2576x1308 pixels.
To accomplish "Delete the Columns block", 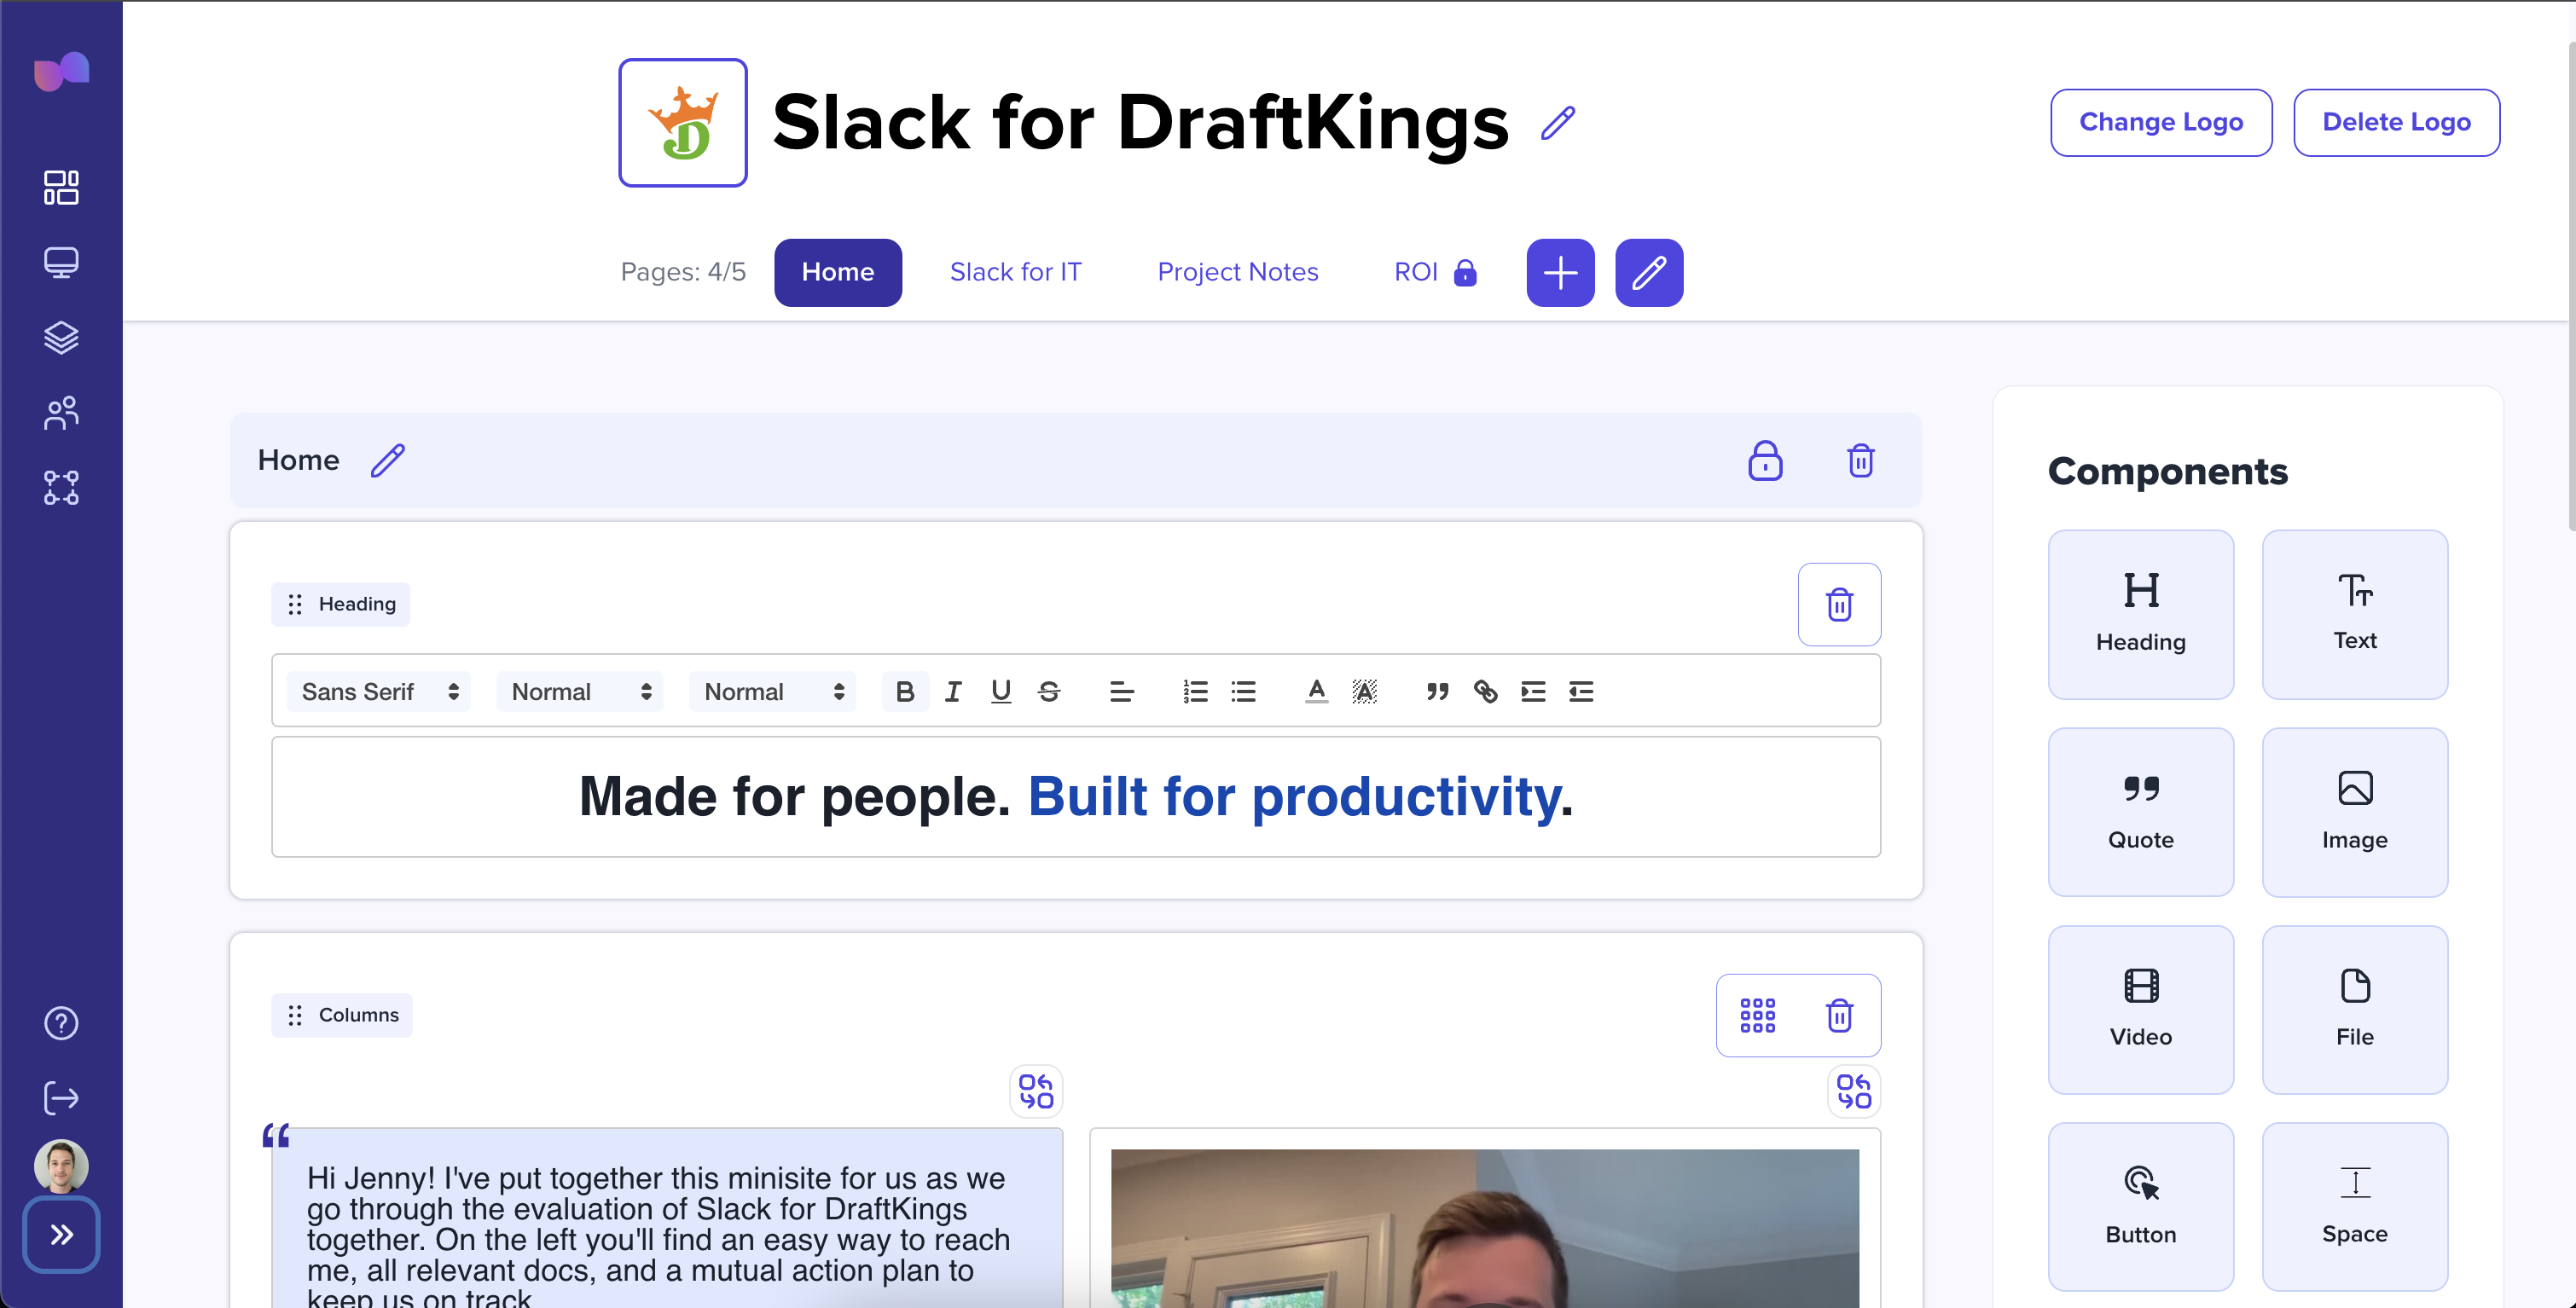I will tap(1839, 1015).
